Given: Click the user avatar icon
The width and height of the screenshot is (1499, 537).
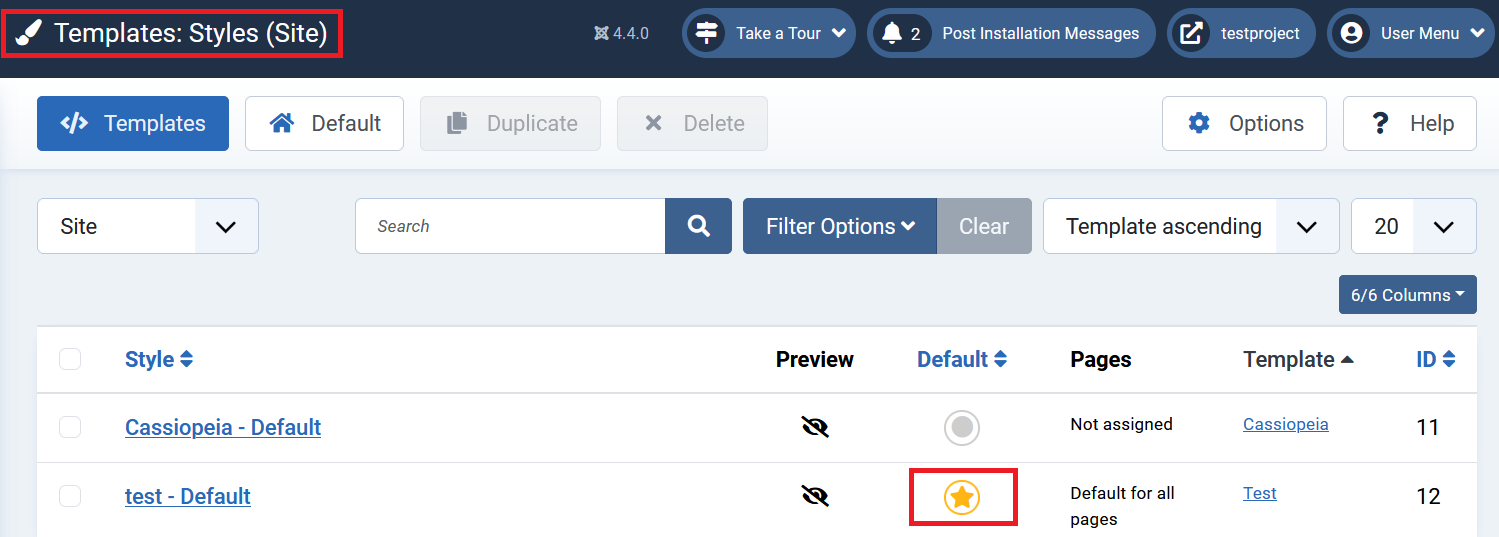Looking at the screenshot, I should [1352, 33].
